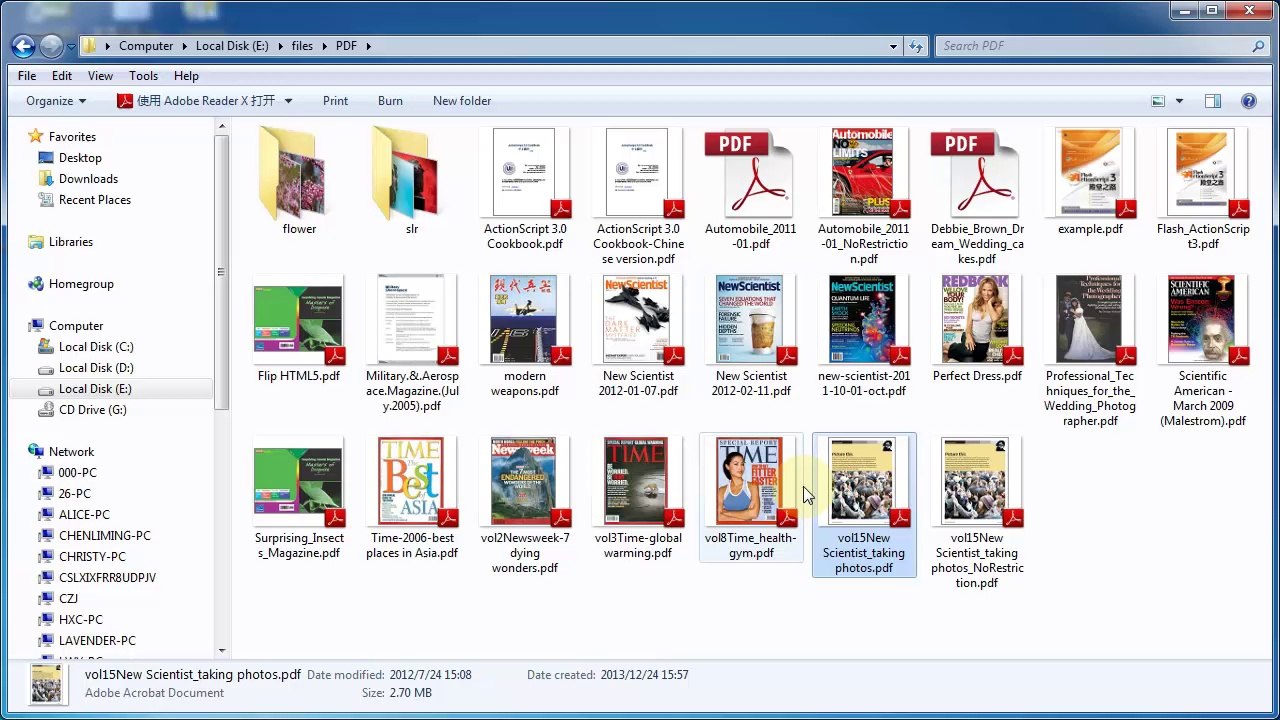Open Homegroup in navigation pane

81,284
